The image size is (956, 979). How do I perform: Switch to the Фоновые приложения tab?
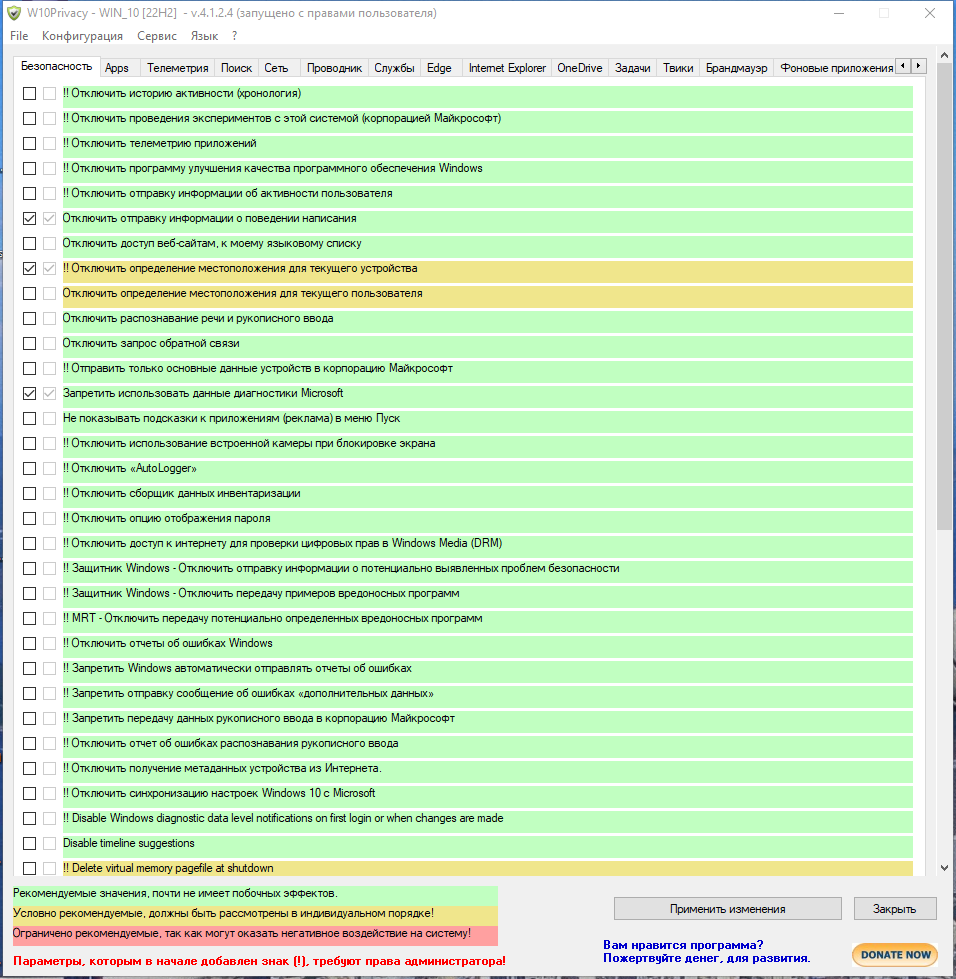[836, 68]
